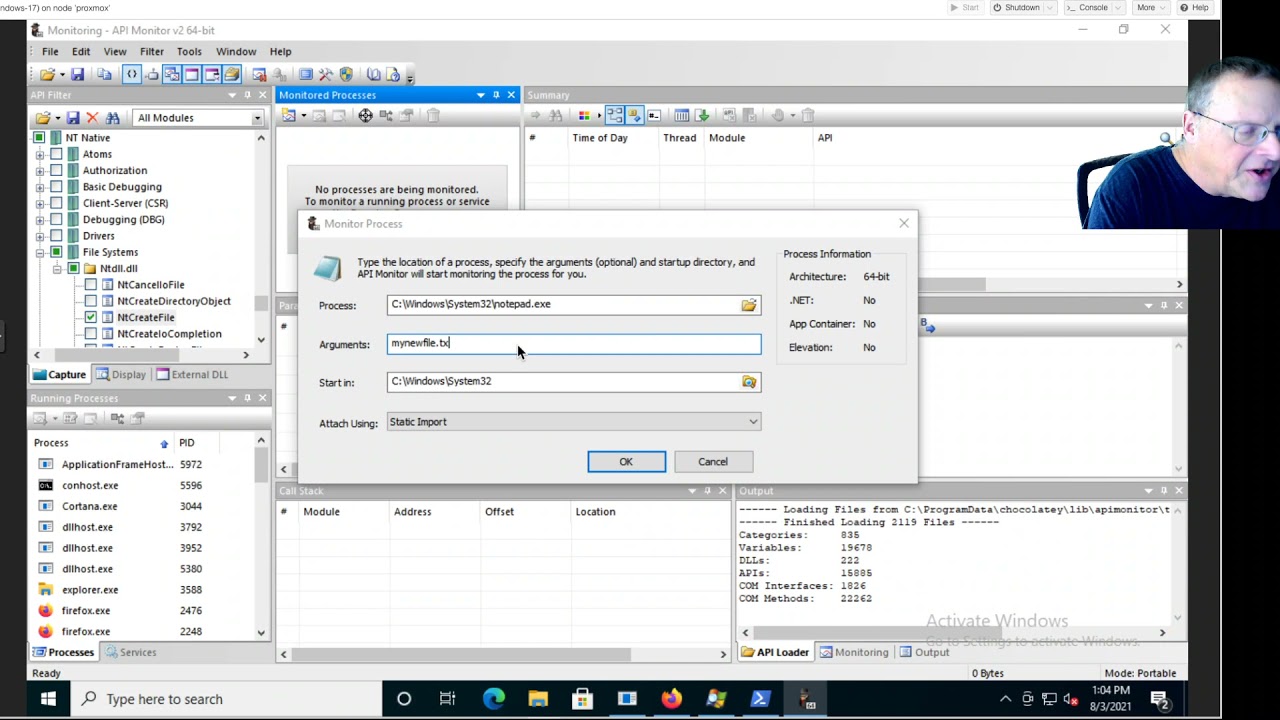The width and height of the screenshot is (1280, 720).
Task: Open File Explorer from the taskbar
Action: (x=538, y=699)
